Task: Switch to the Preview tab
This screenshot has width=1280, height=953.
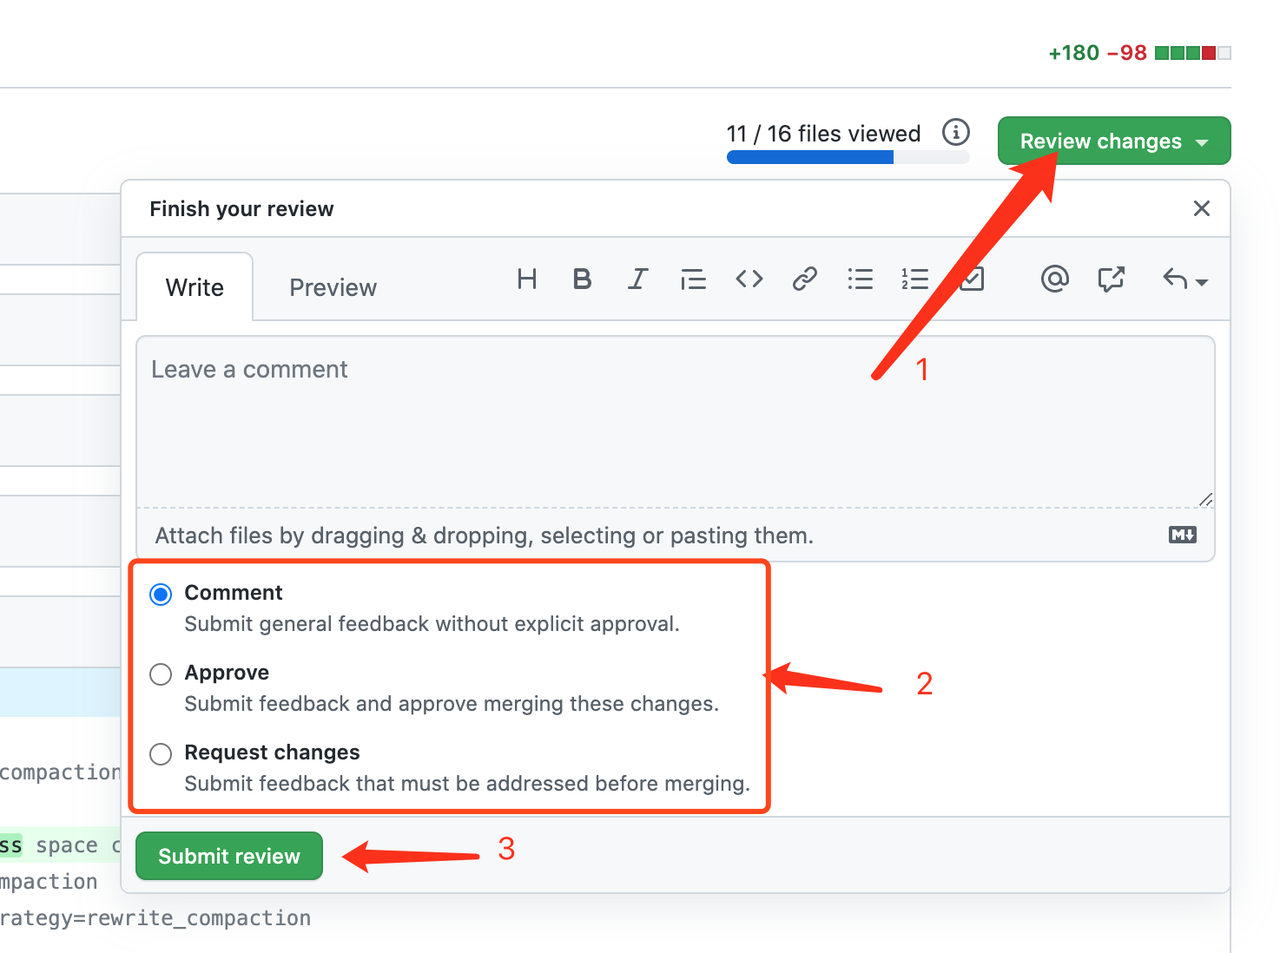Action: 332,288
